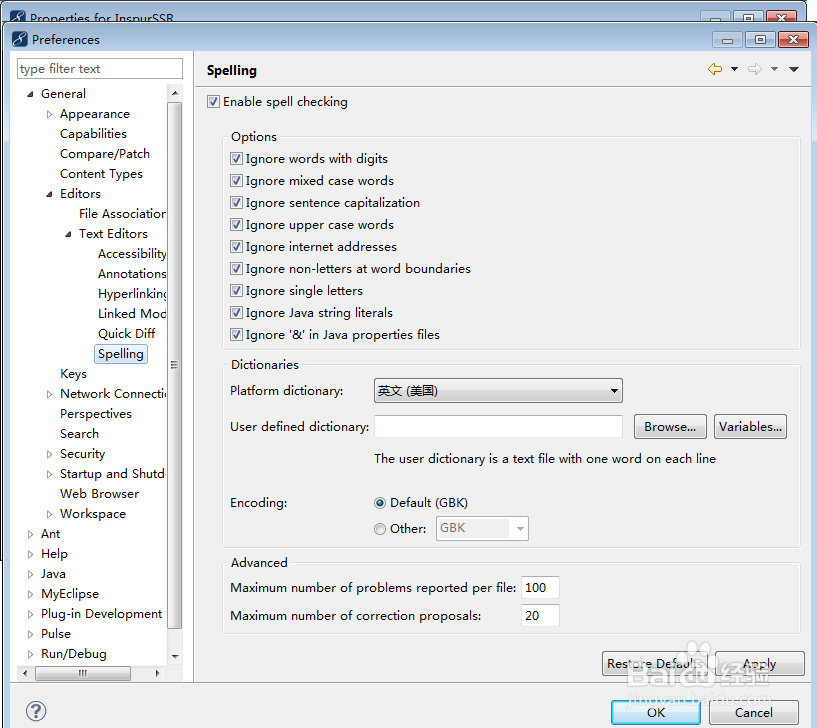
Task: Click the horizontal scroll left arrow
Action: tap(24, 673)
